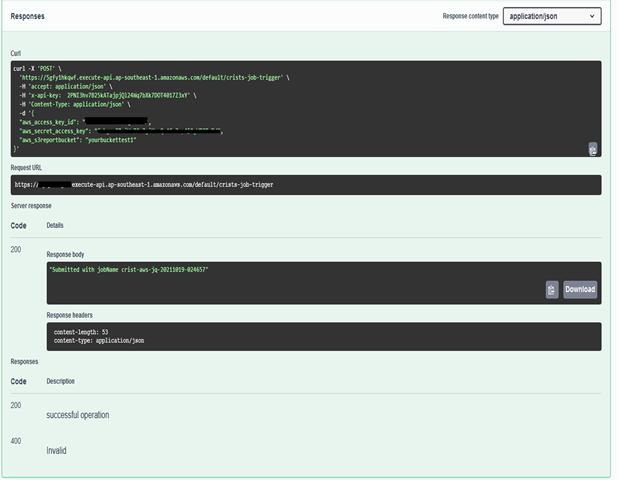618x481 pixels.
Task: Select the 400 response code row
Action: click(17, 440)
